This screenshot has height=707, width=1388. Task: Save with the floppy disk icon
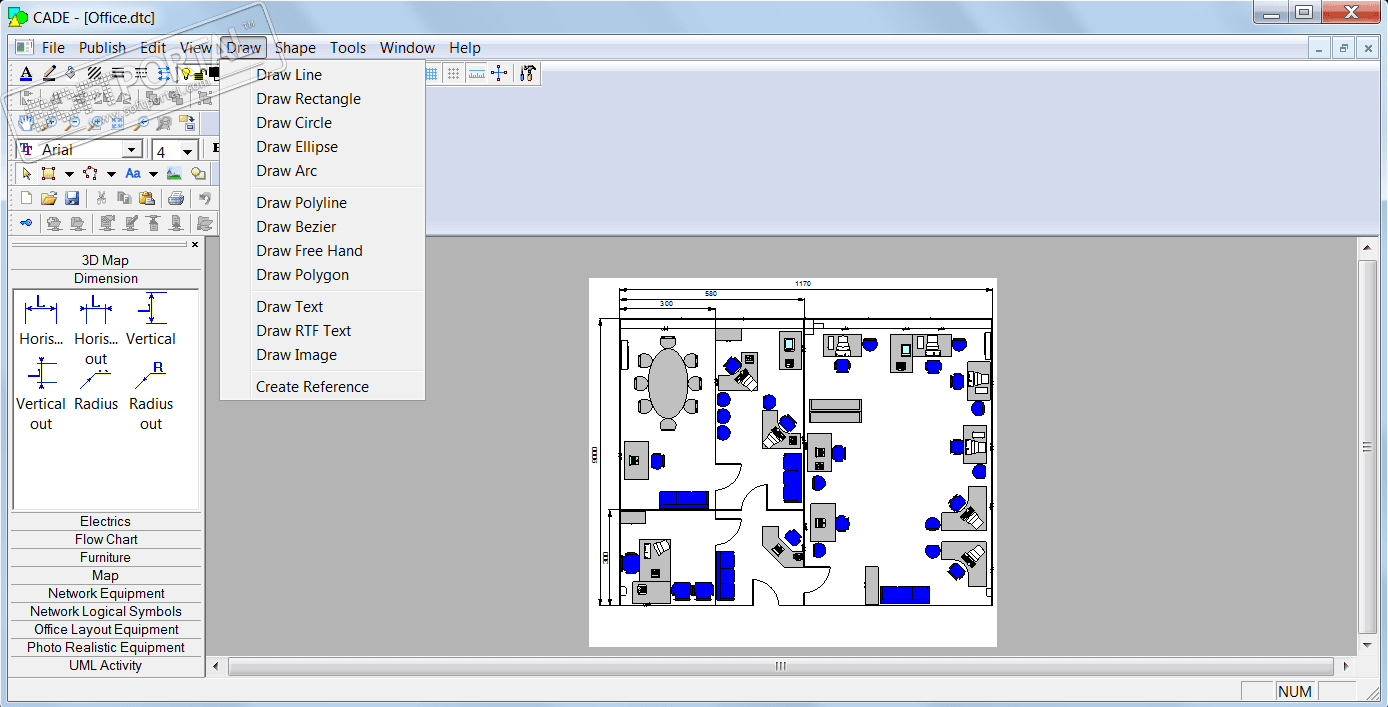[x=72, y=199]
